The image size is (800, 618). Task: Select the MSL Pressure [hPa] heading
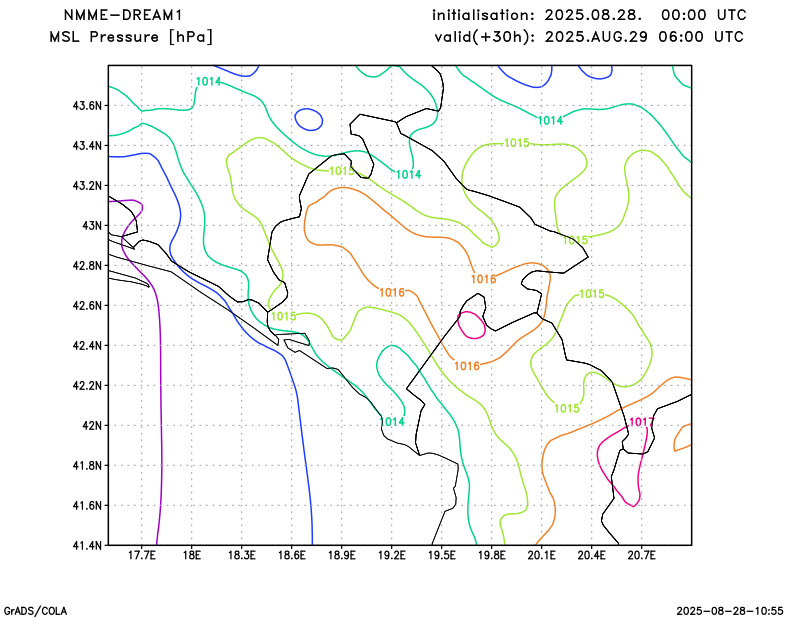tap(131, 37)
